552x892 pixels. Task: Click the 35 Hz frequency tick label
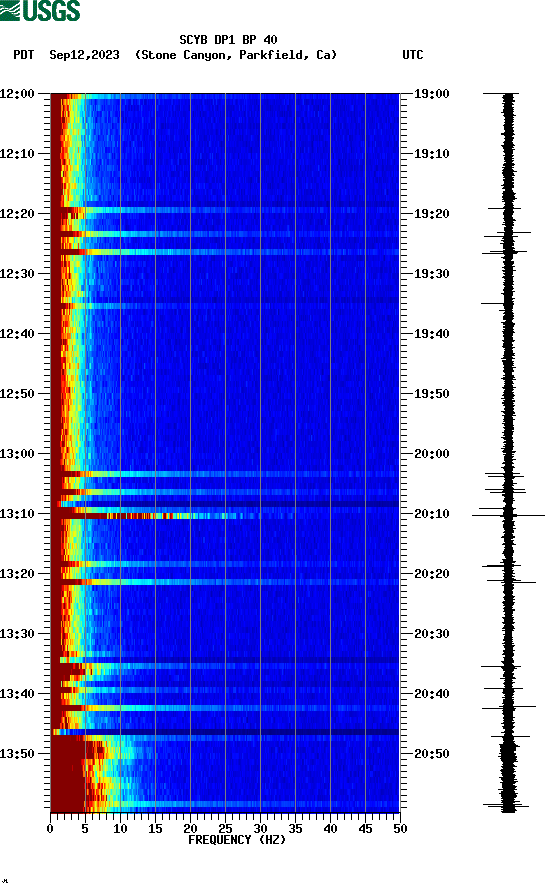point(295,829)
